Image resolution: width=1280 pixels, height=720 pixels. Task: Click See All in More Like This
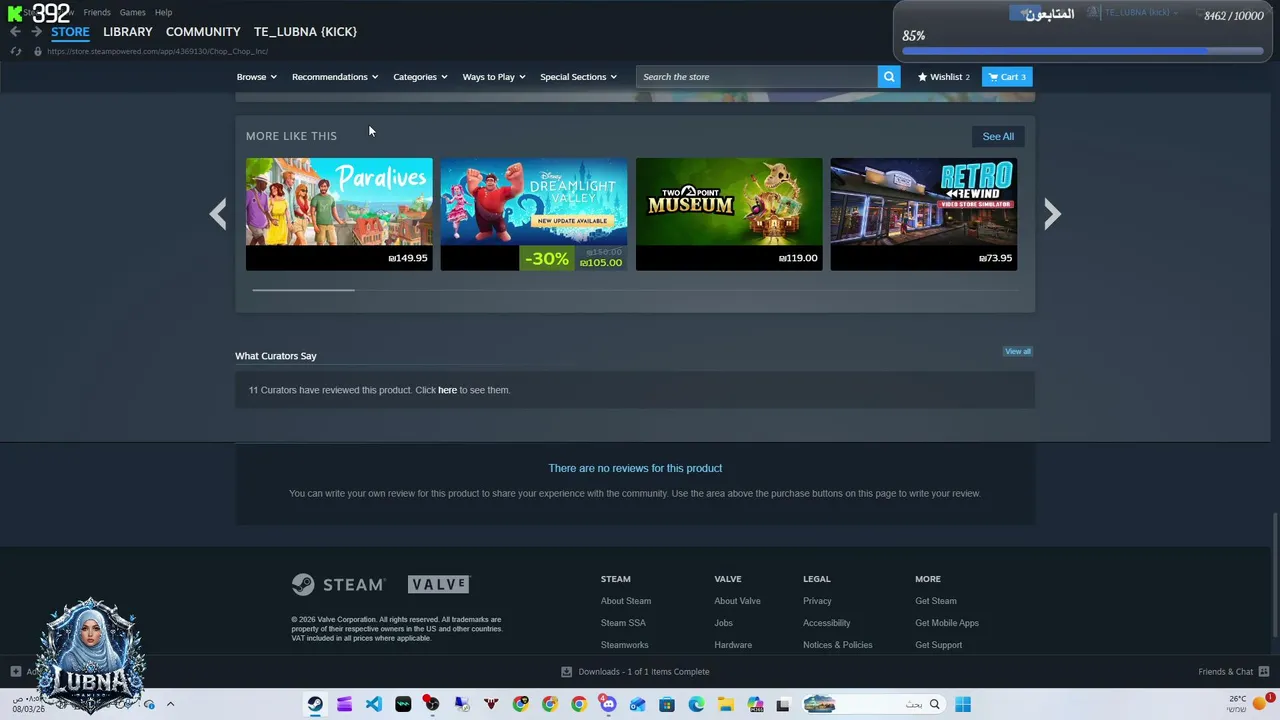[x=998, y=137]
